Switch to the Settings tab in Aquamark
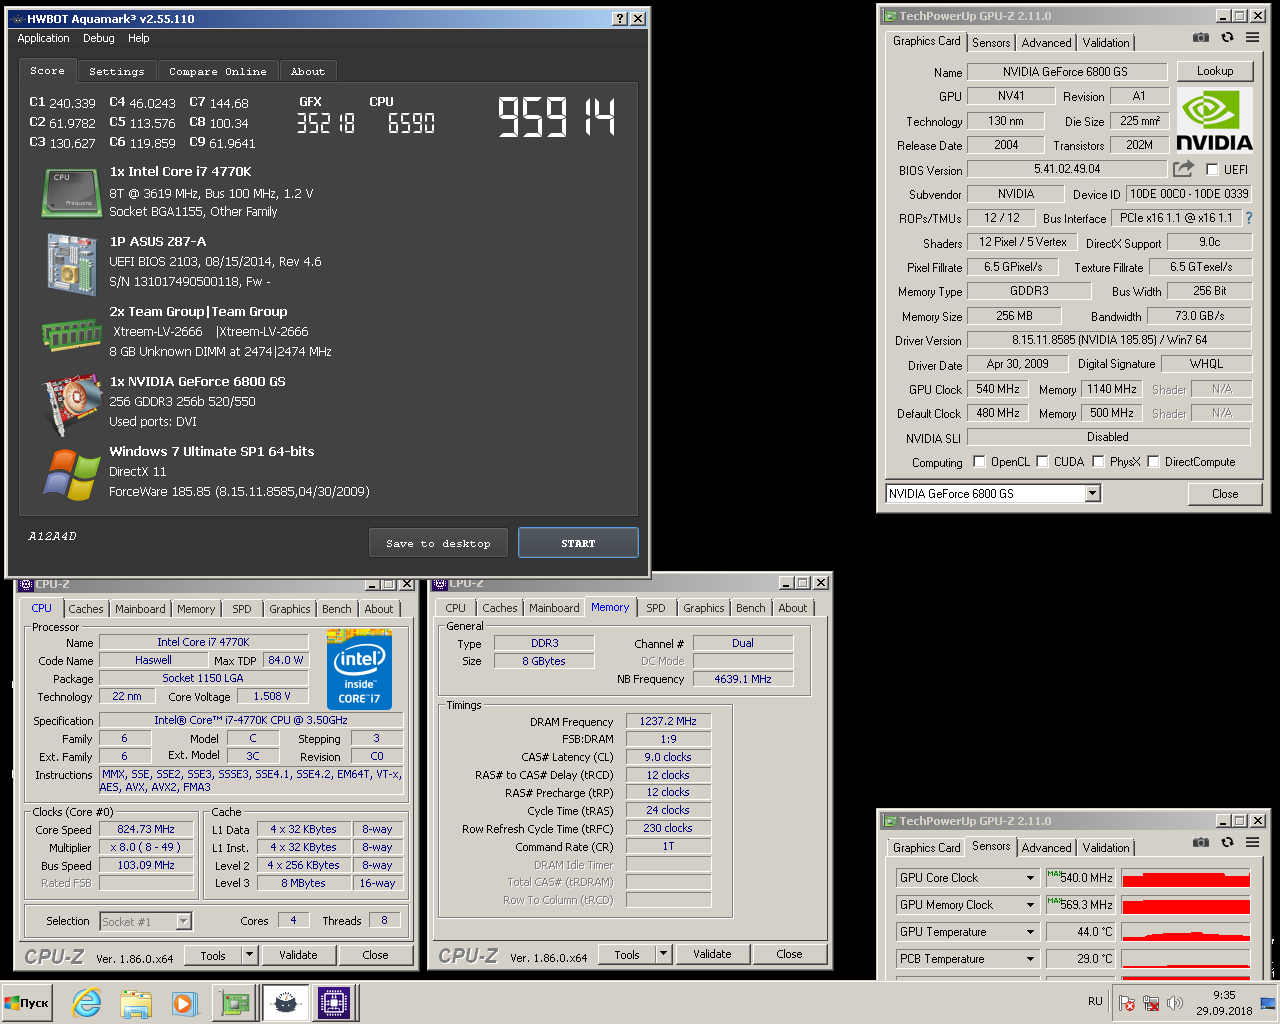 (116, 71)
